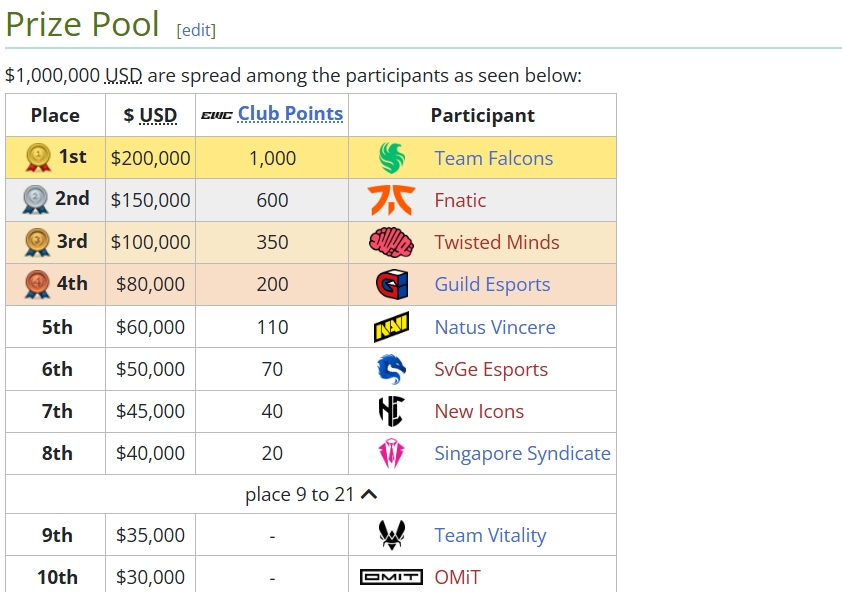842x592 pixels.
Task: Click the Guild Esports logo icon
Action: pyautogui.click(x=392, y=284)
